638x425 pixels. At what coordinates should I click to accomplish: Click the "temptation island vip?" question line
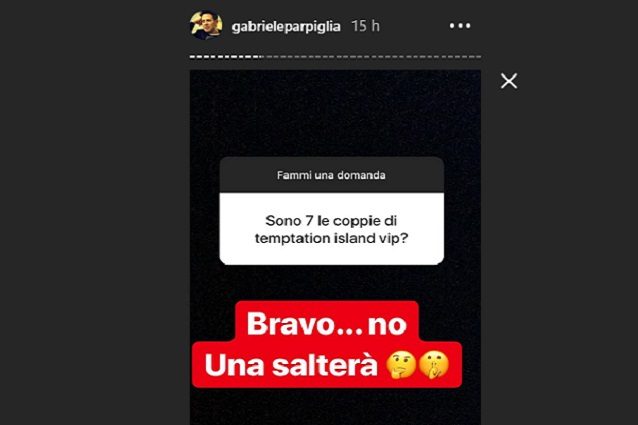point(331,238)
